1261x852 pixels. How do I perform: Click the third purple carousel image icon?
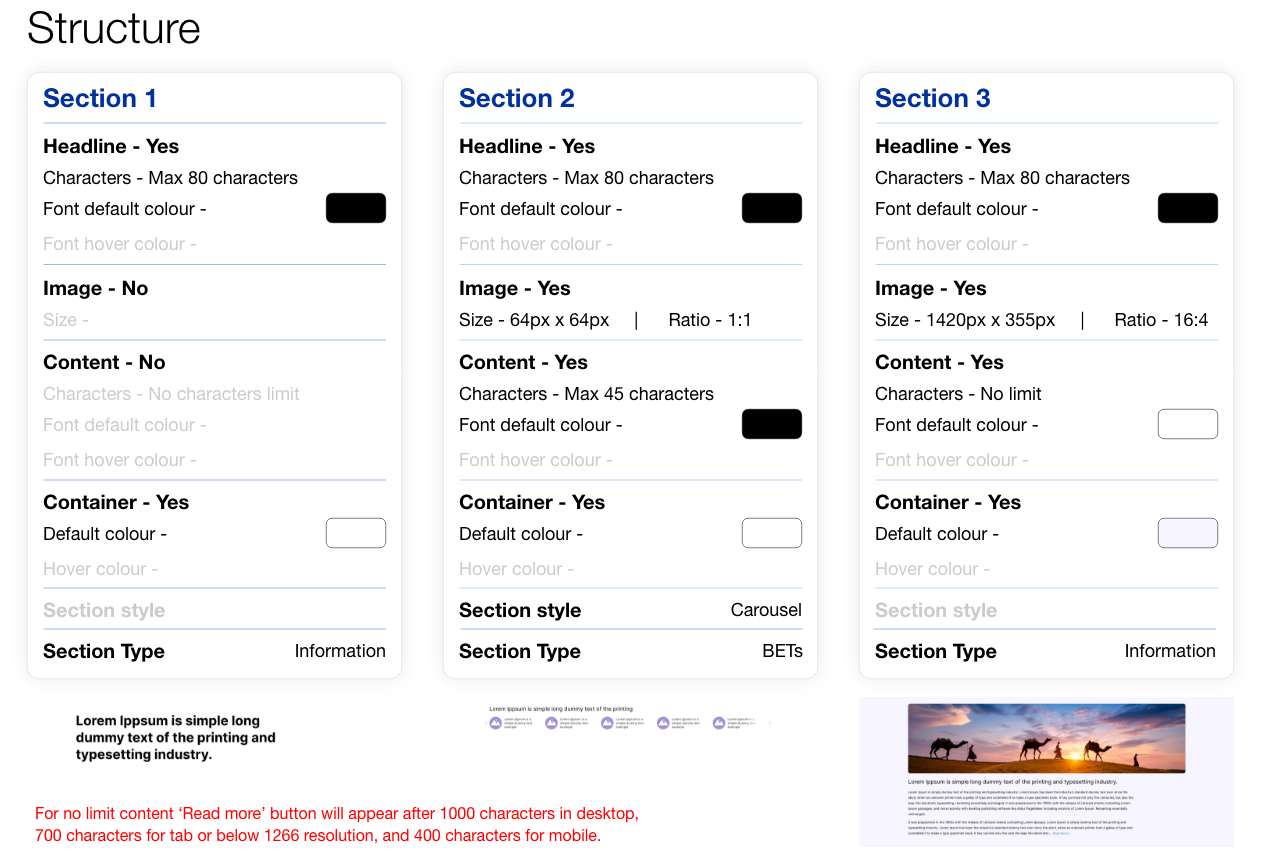click(607, 723)
